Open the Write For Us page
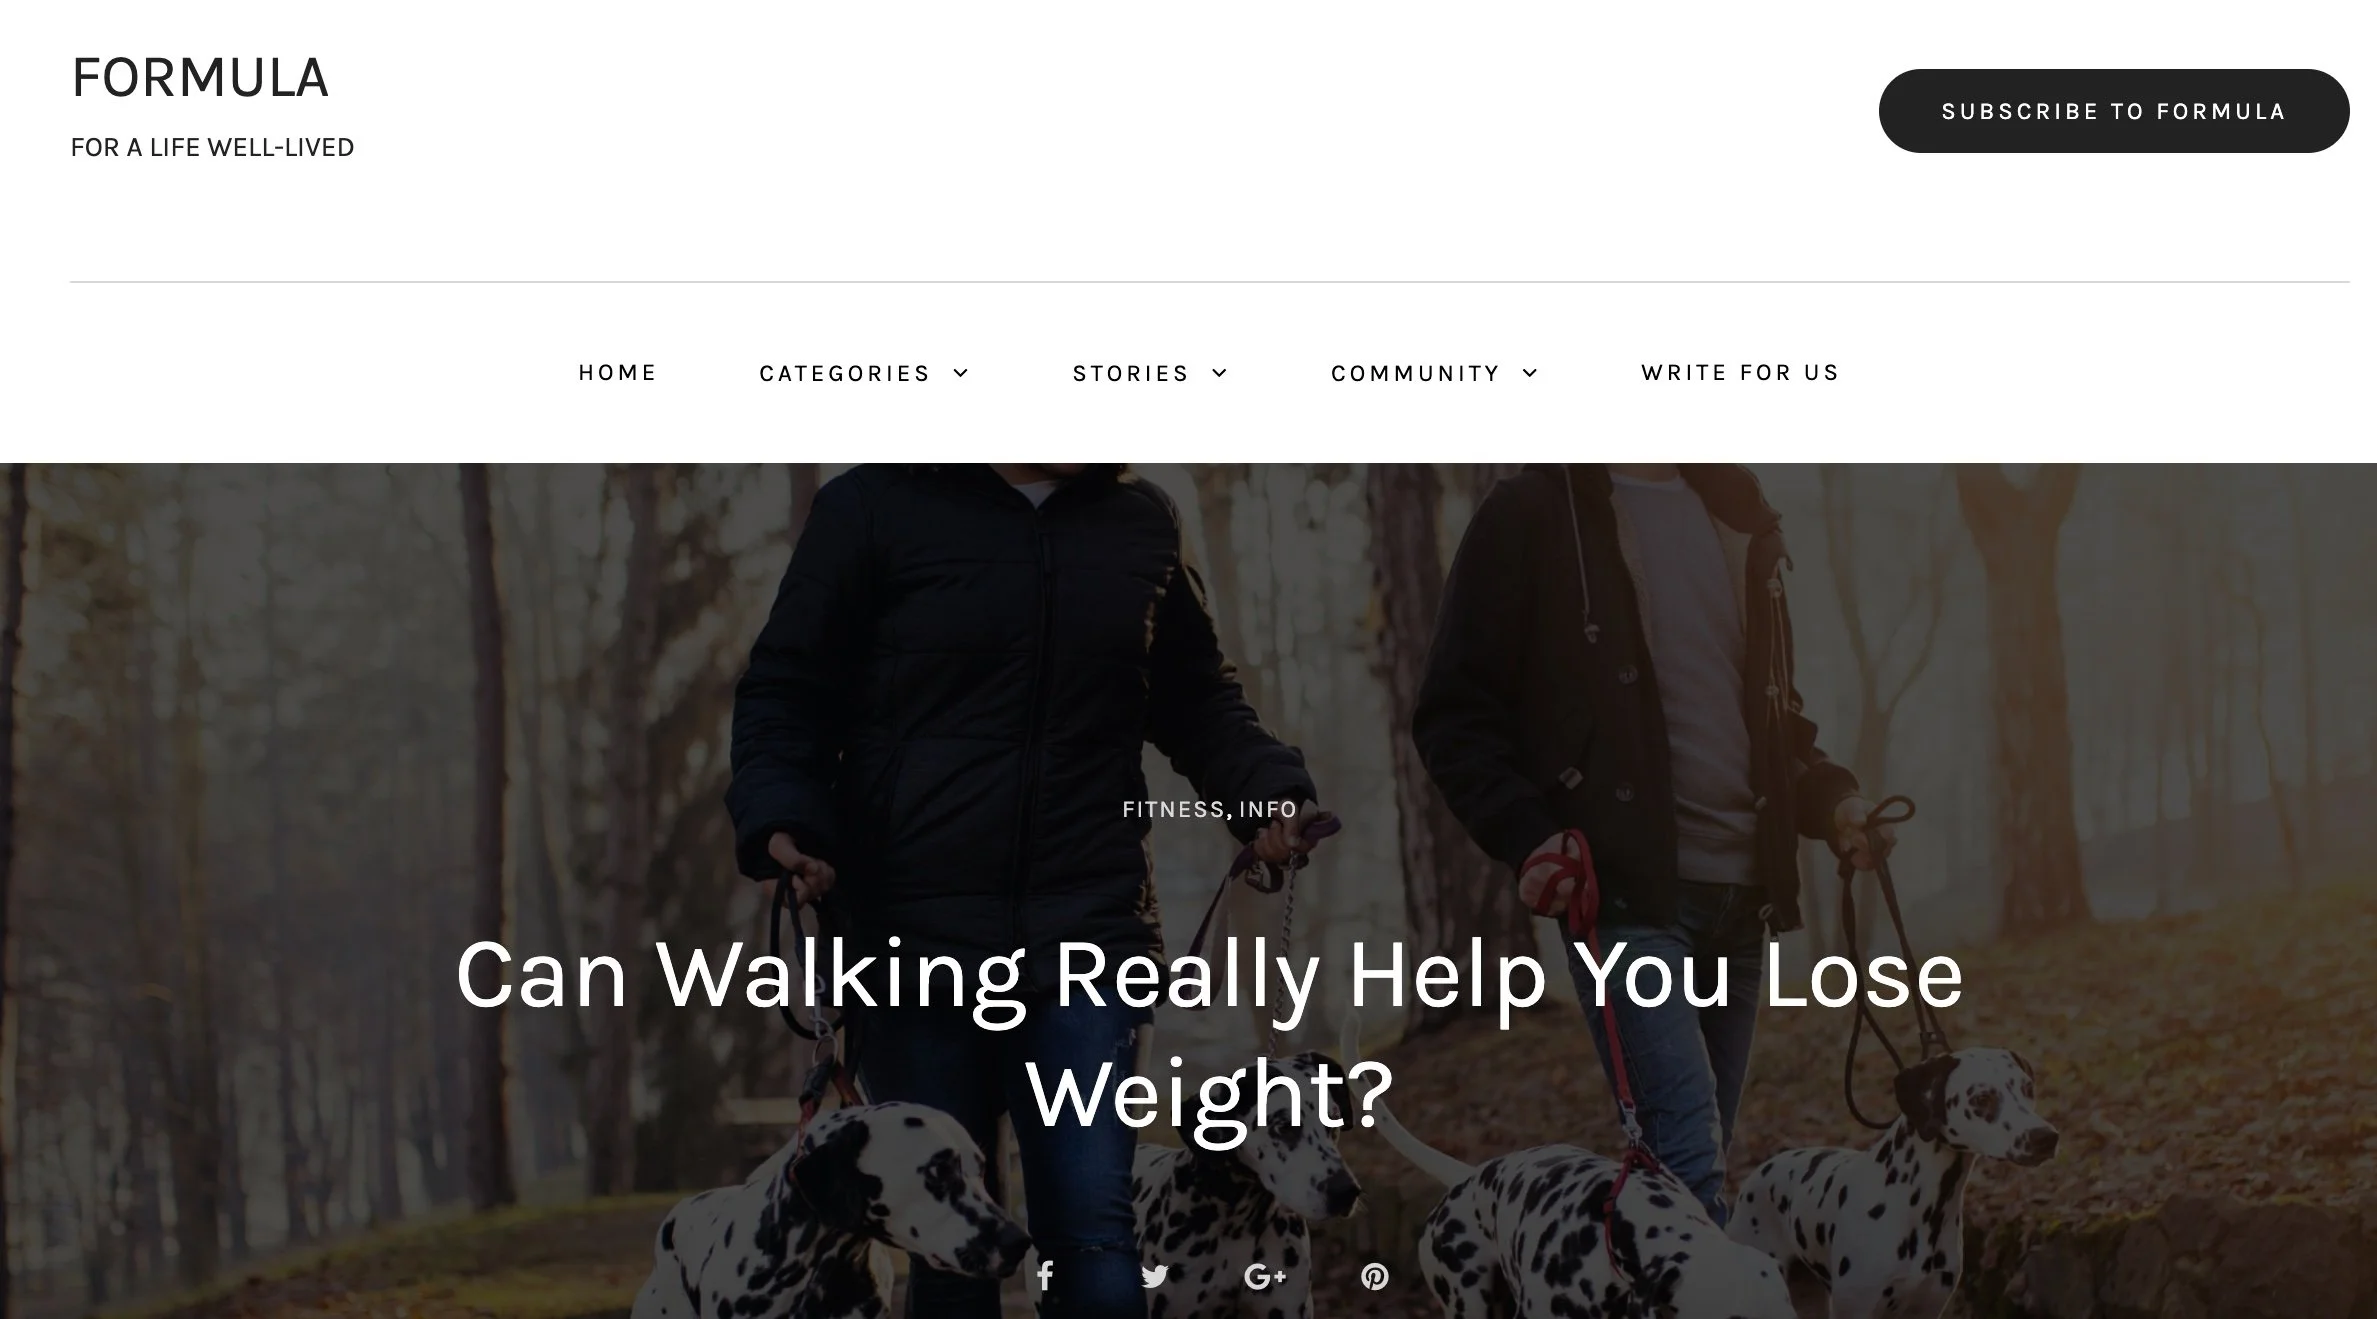 point(1740,372)
